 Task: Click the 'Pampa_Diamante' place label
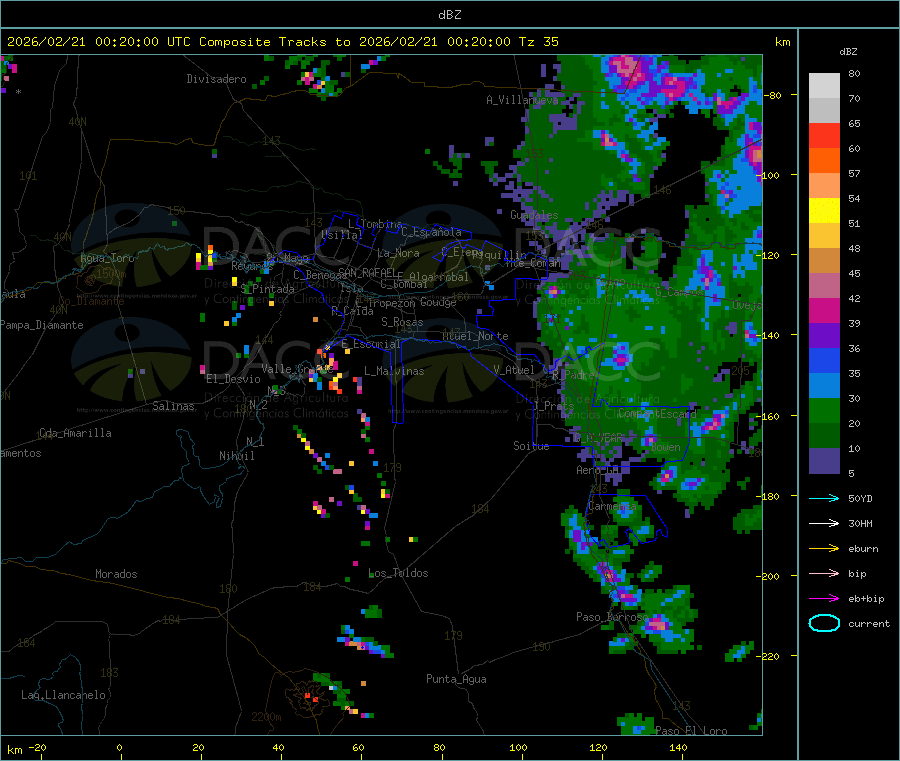pyautogui.click(x=41, y=325)
